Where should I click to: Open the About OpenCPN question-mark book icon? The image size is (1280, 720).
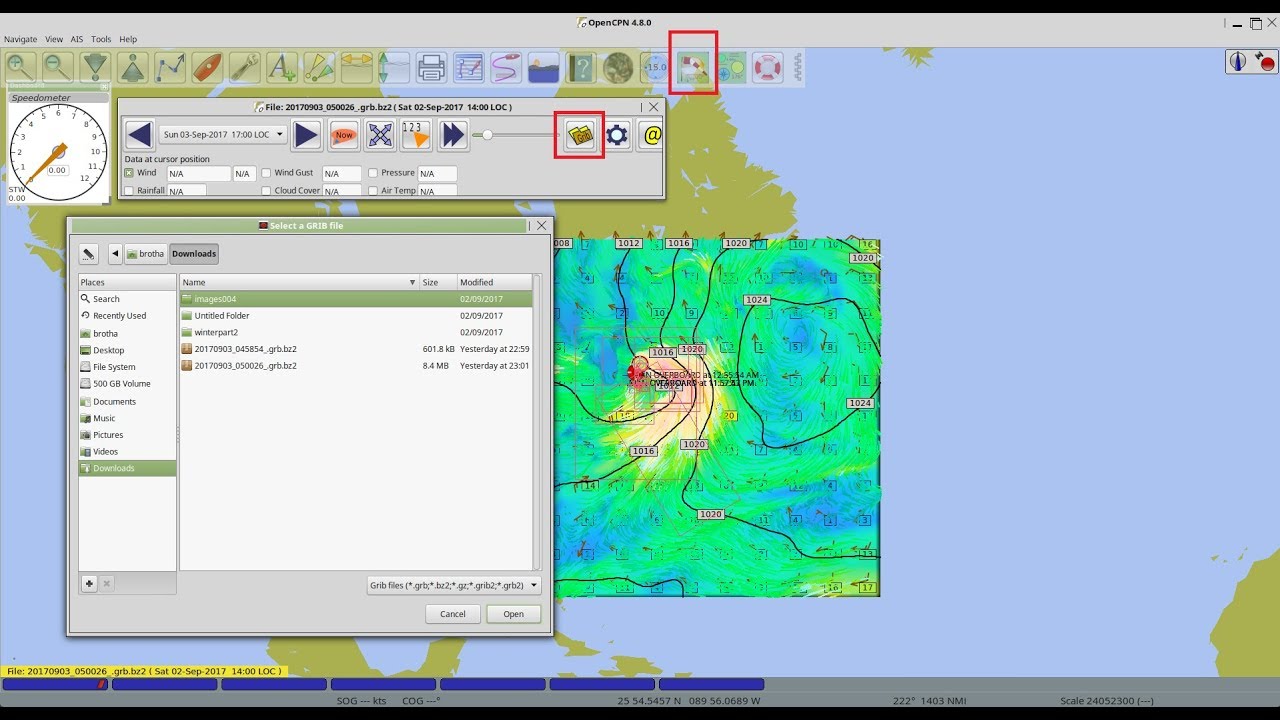point(581,67)
